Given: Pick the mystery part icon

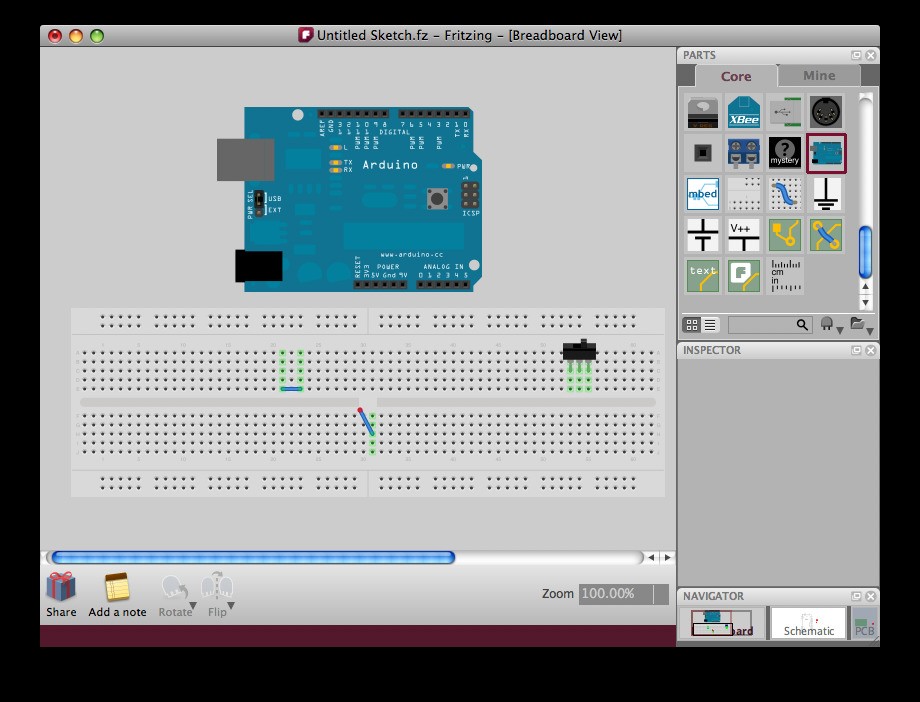Looking at the screenshot, I should click(785, 153).
